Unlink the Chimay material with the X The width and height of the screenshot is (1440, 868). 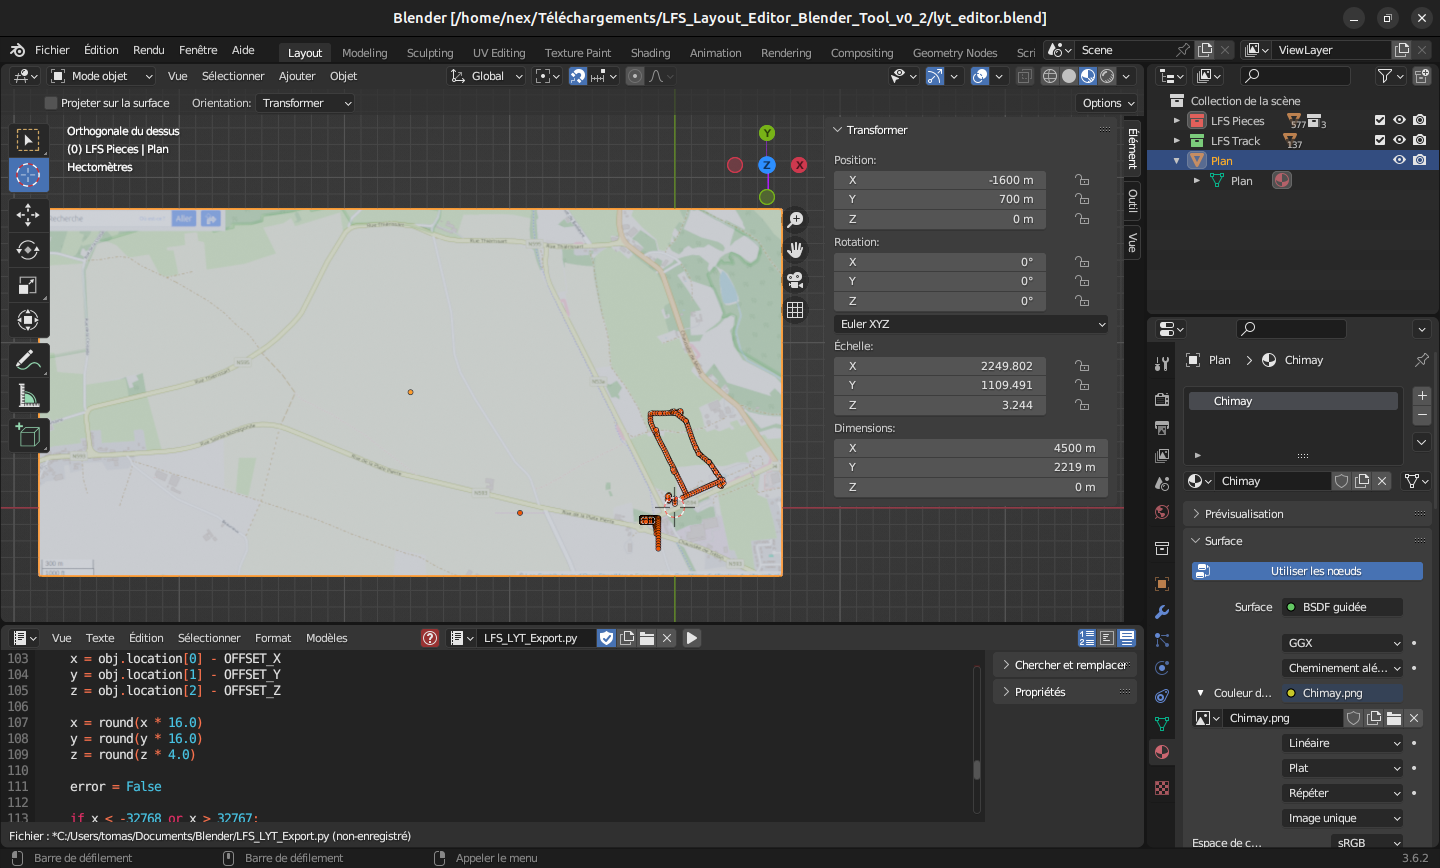pos(1382,481)
